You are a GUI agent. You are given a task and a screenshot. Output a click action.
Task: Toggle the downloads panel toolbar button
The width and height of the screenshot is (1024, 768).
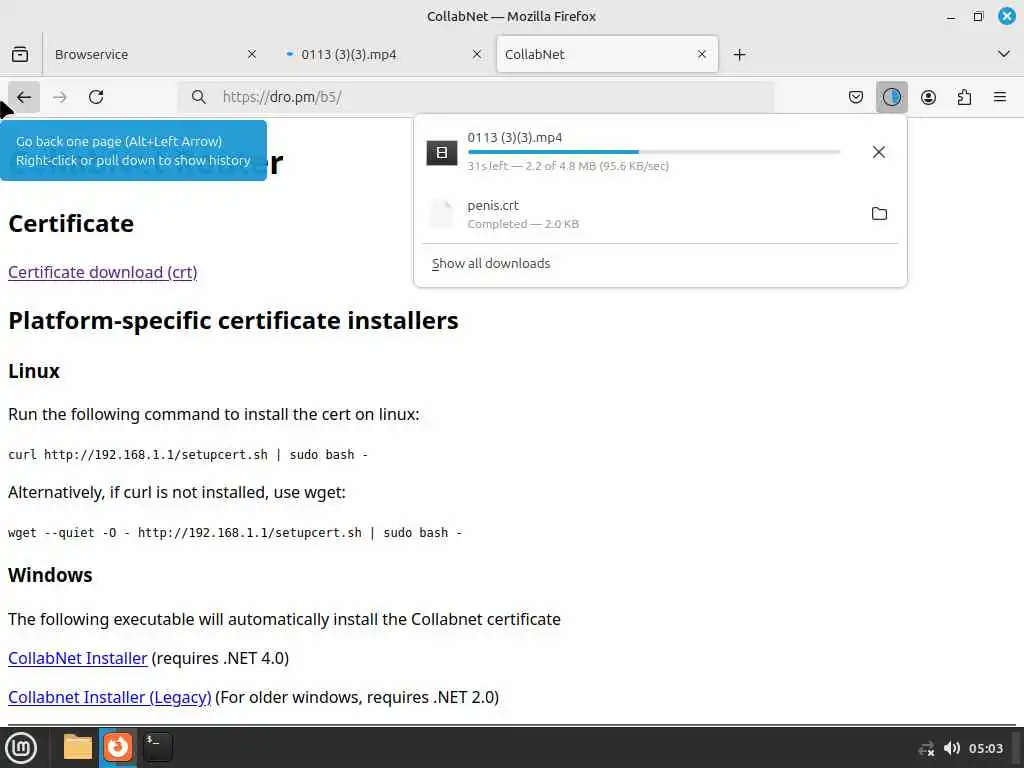coord(892,97)
